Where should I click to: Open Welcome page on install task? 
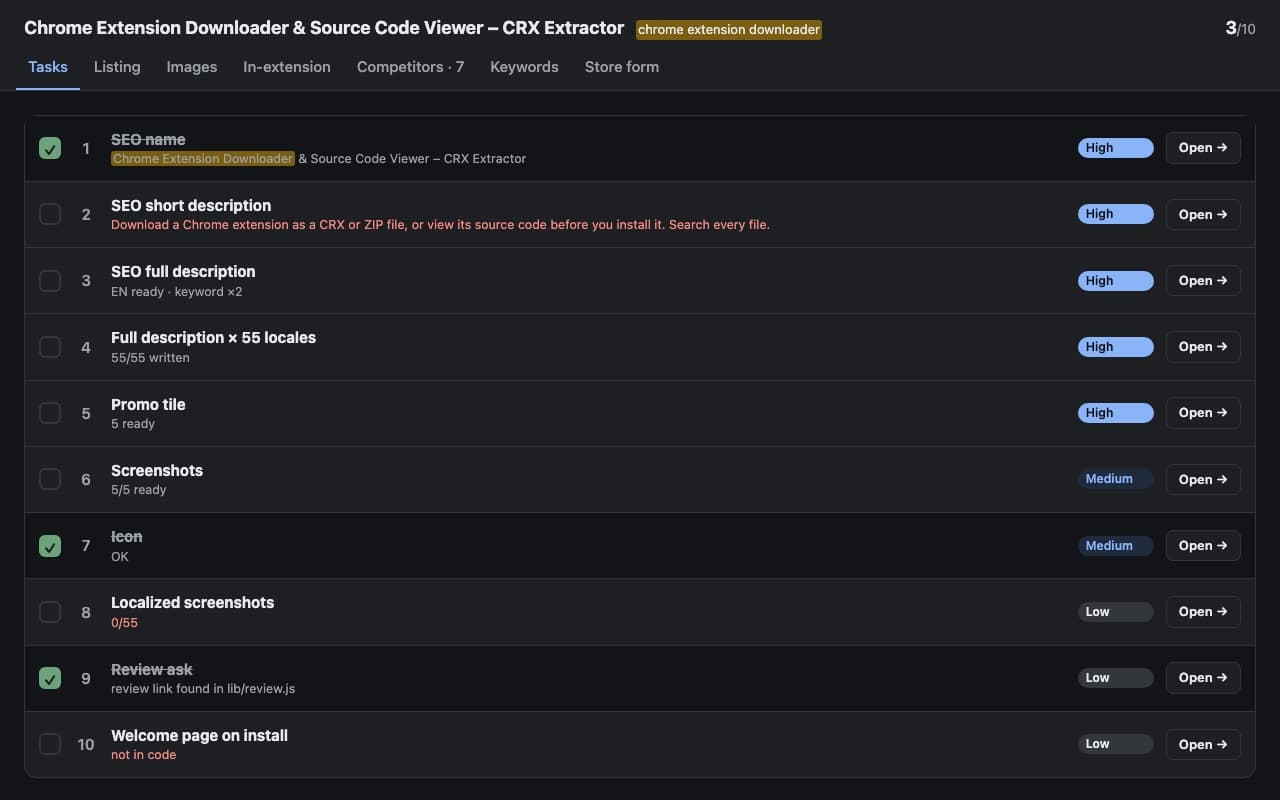point(1203,744)
